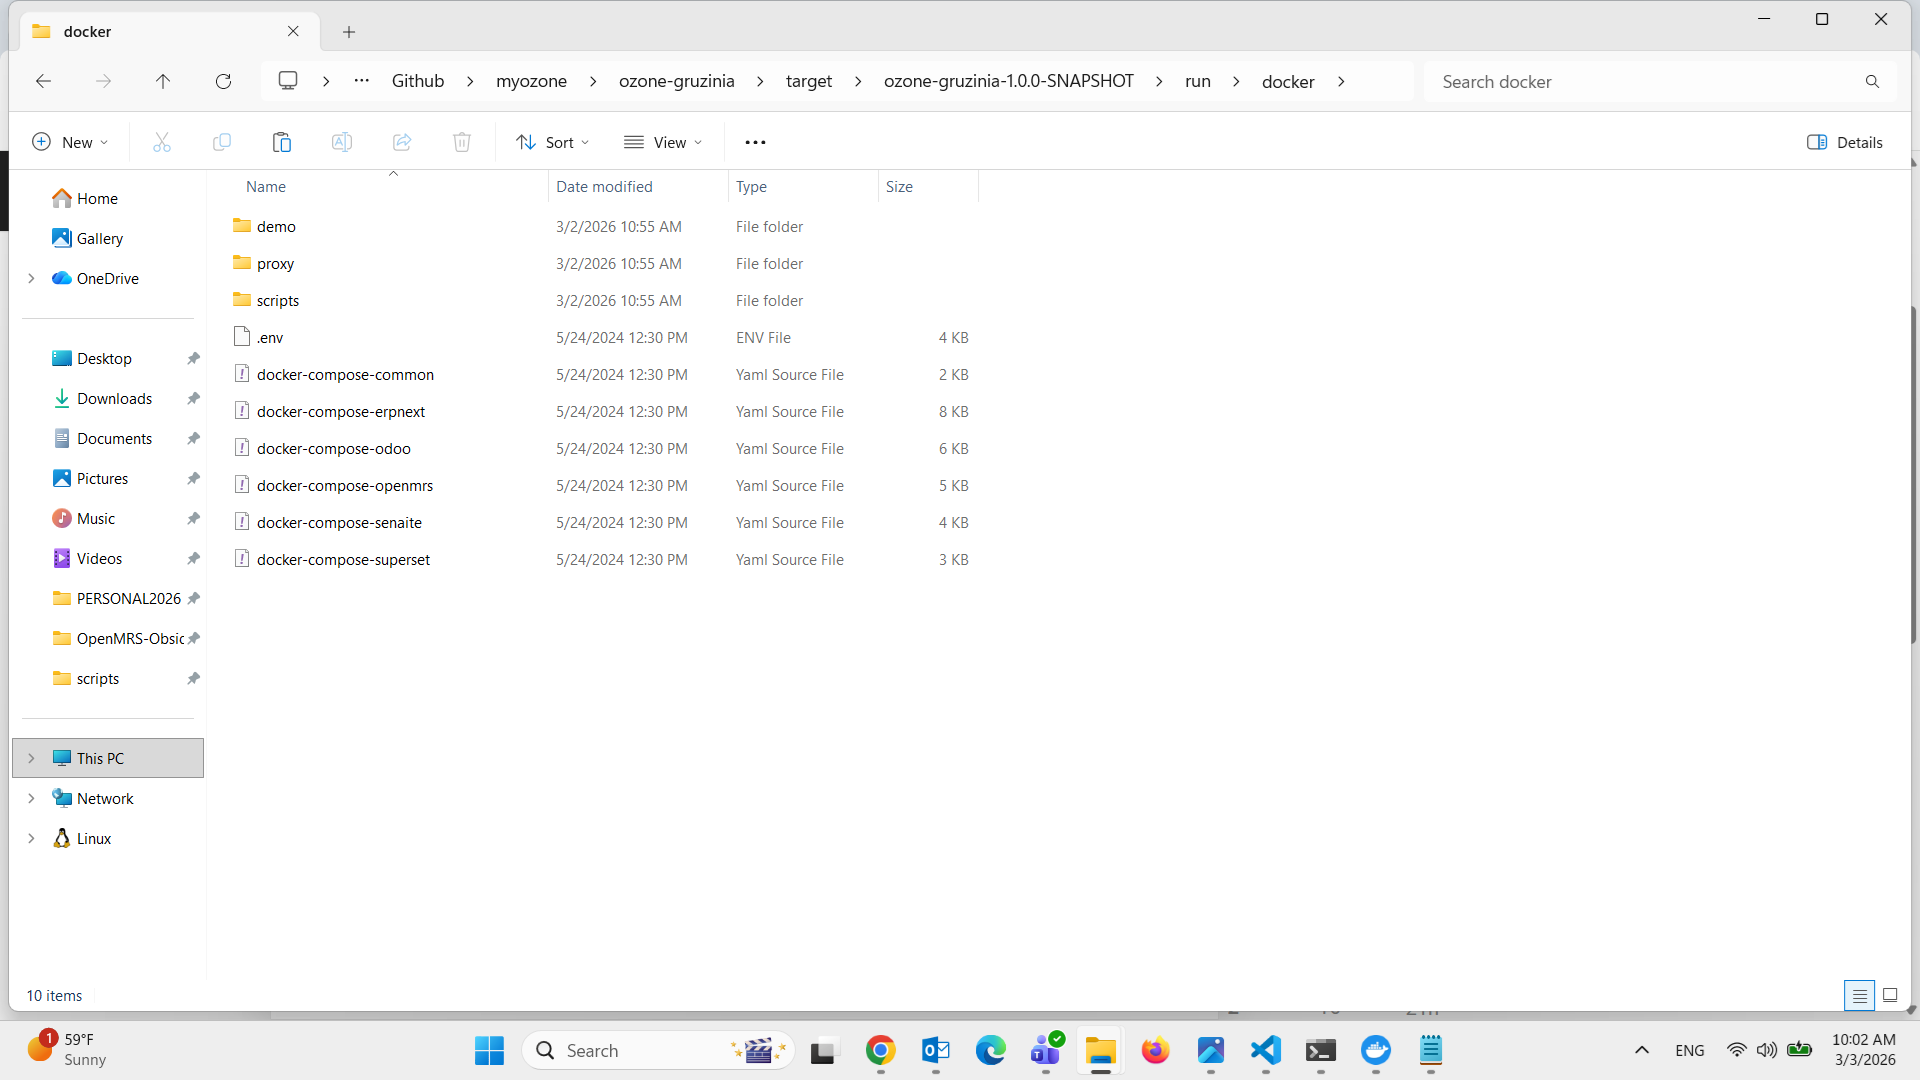This screenshot has height=1080, width=1920.
Task: Click the back navigation arrow
Action: coord(43,81)
